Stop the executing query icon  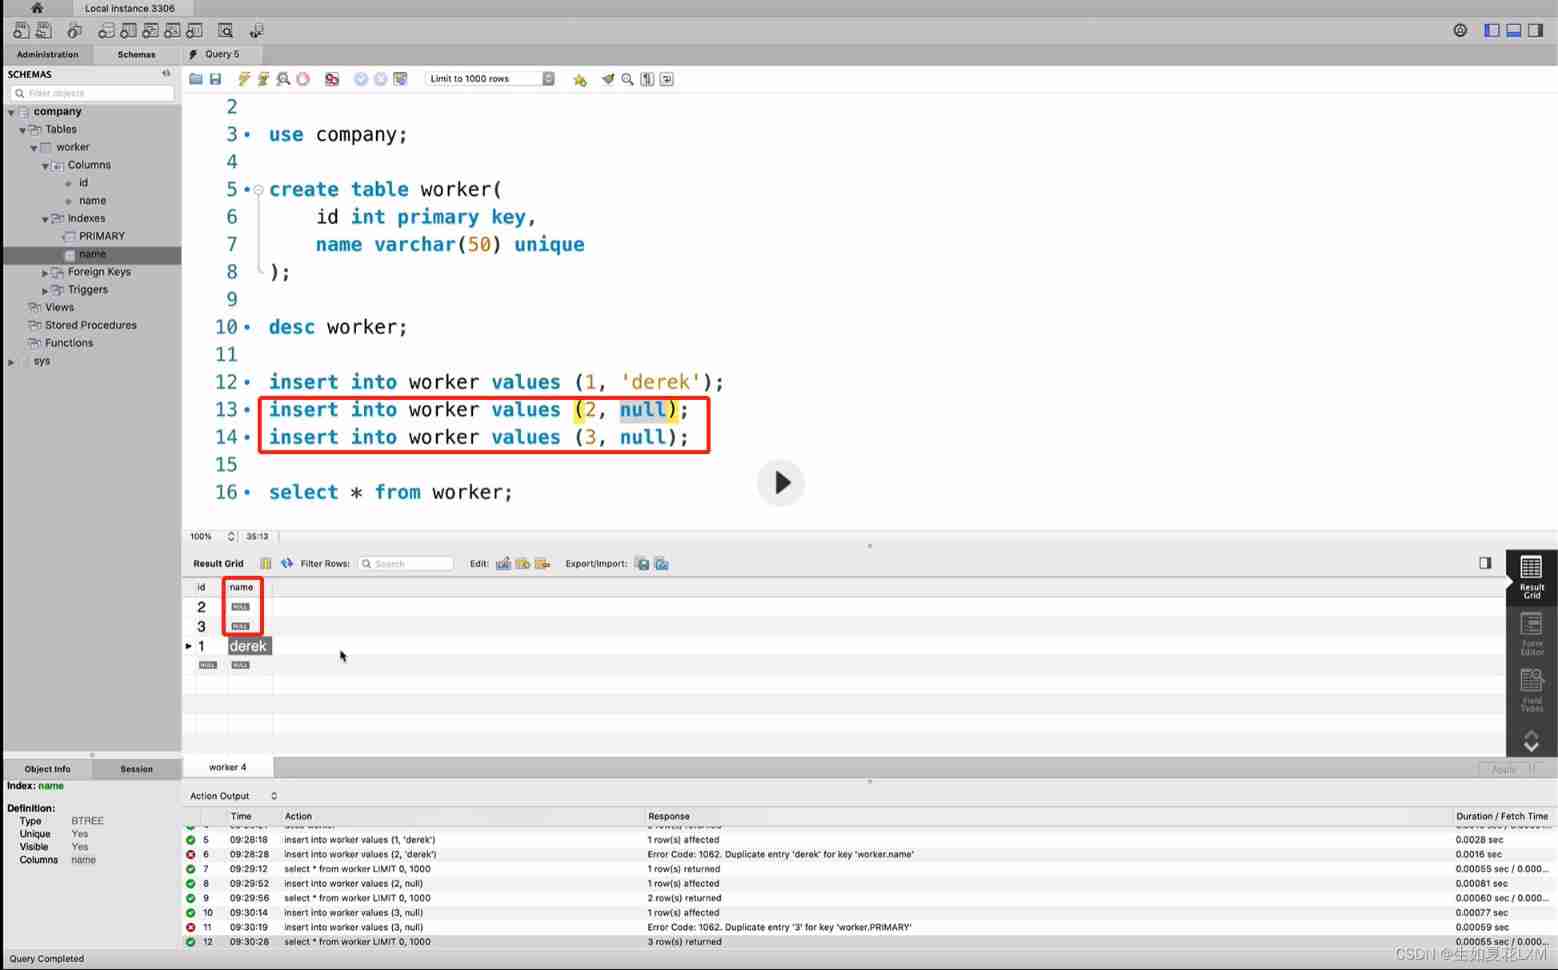click(x=303, y=79)
